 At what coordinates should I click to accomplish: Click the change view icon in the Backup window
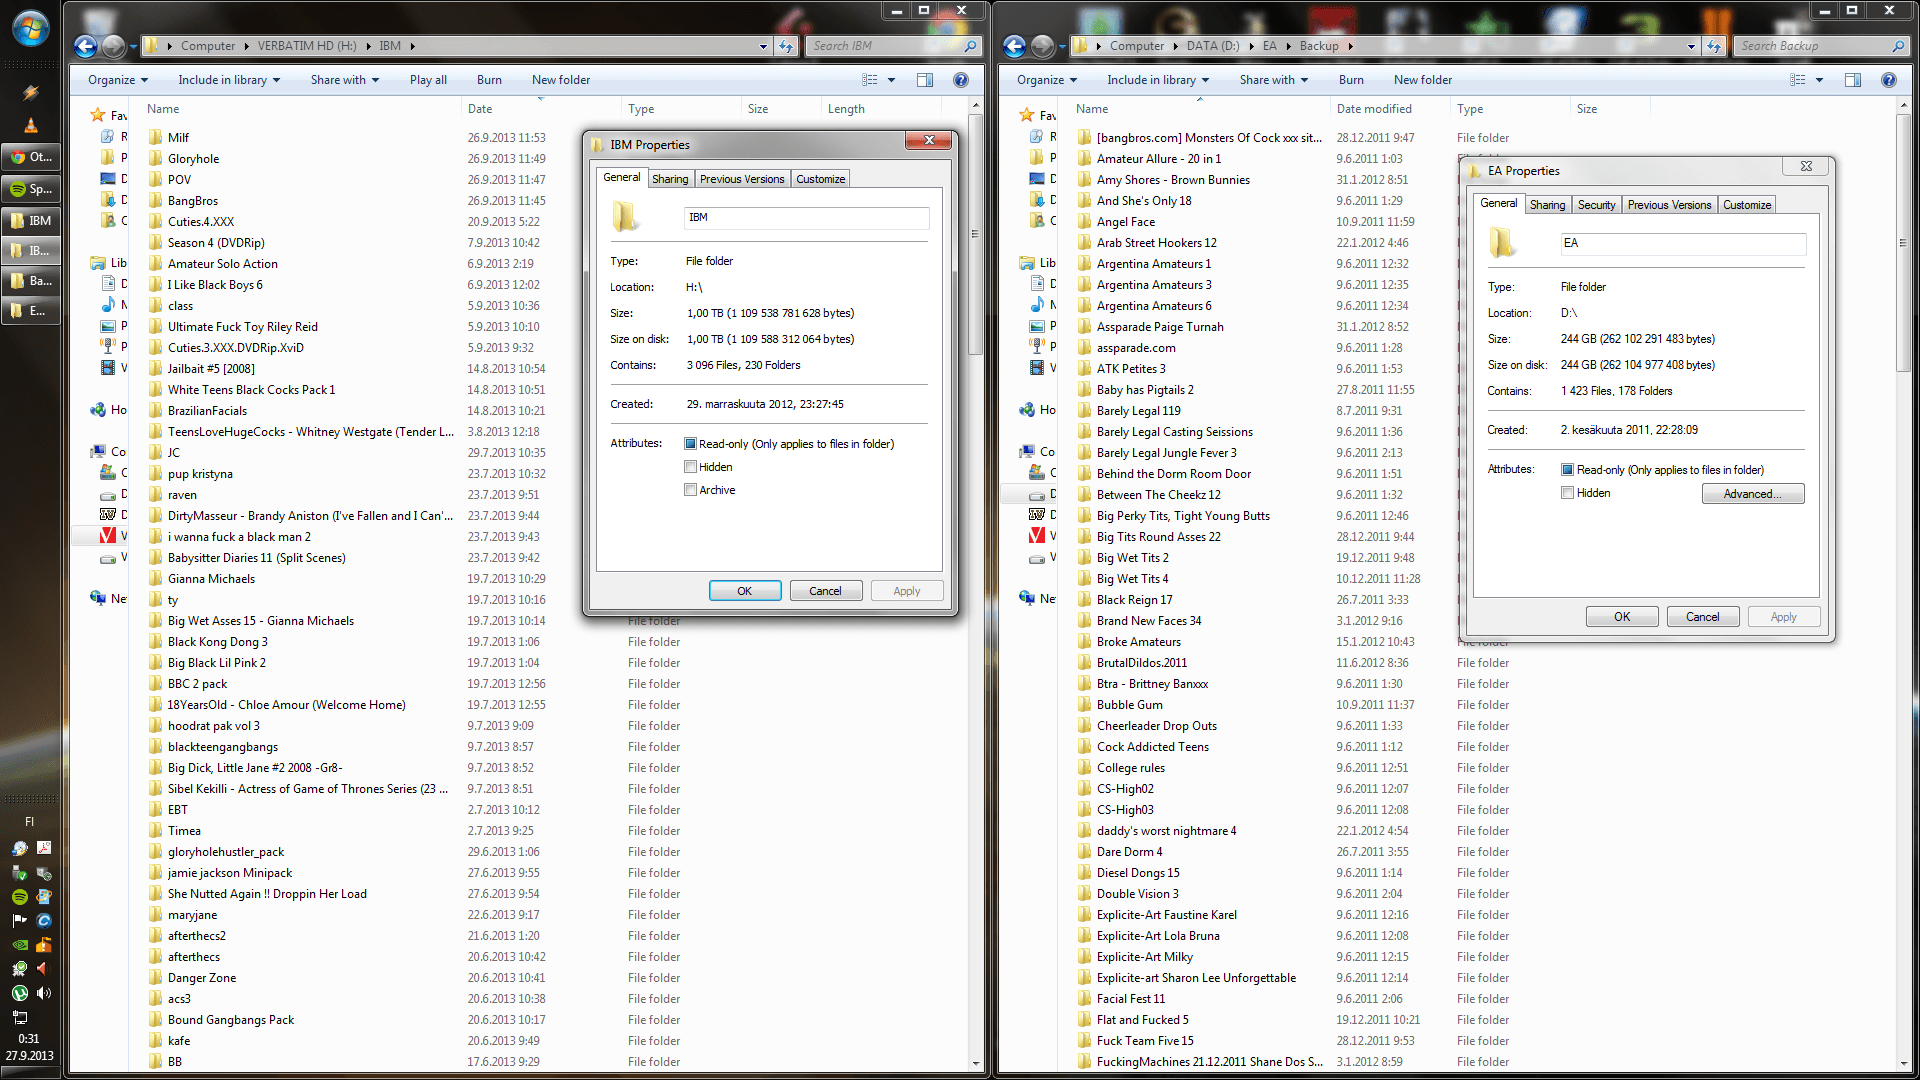coord(1797,80)
